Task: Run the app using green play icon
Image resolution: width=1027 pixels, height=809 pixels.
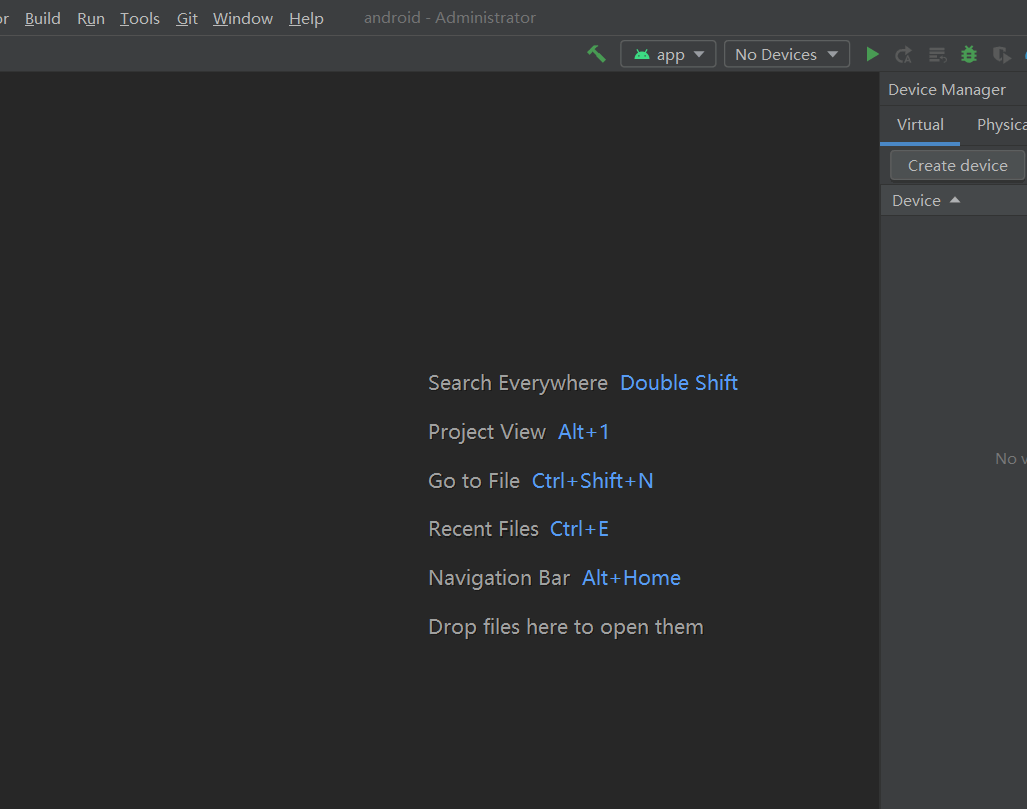Action: click(x=871, y=54)
